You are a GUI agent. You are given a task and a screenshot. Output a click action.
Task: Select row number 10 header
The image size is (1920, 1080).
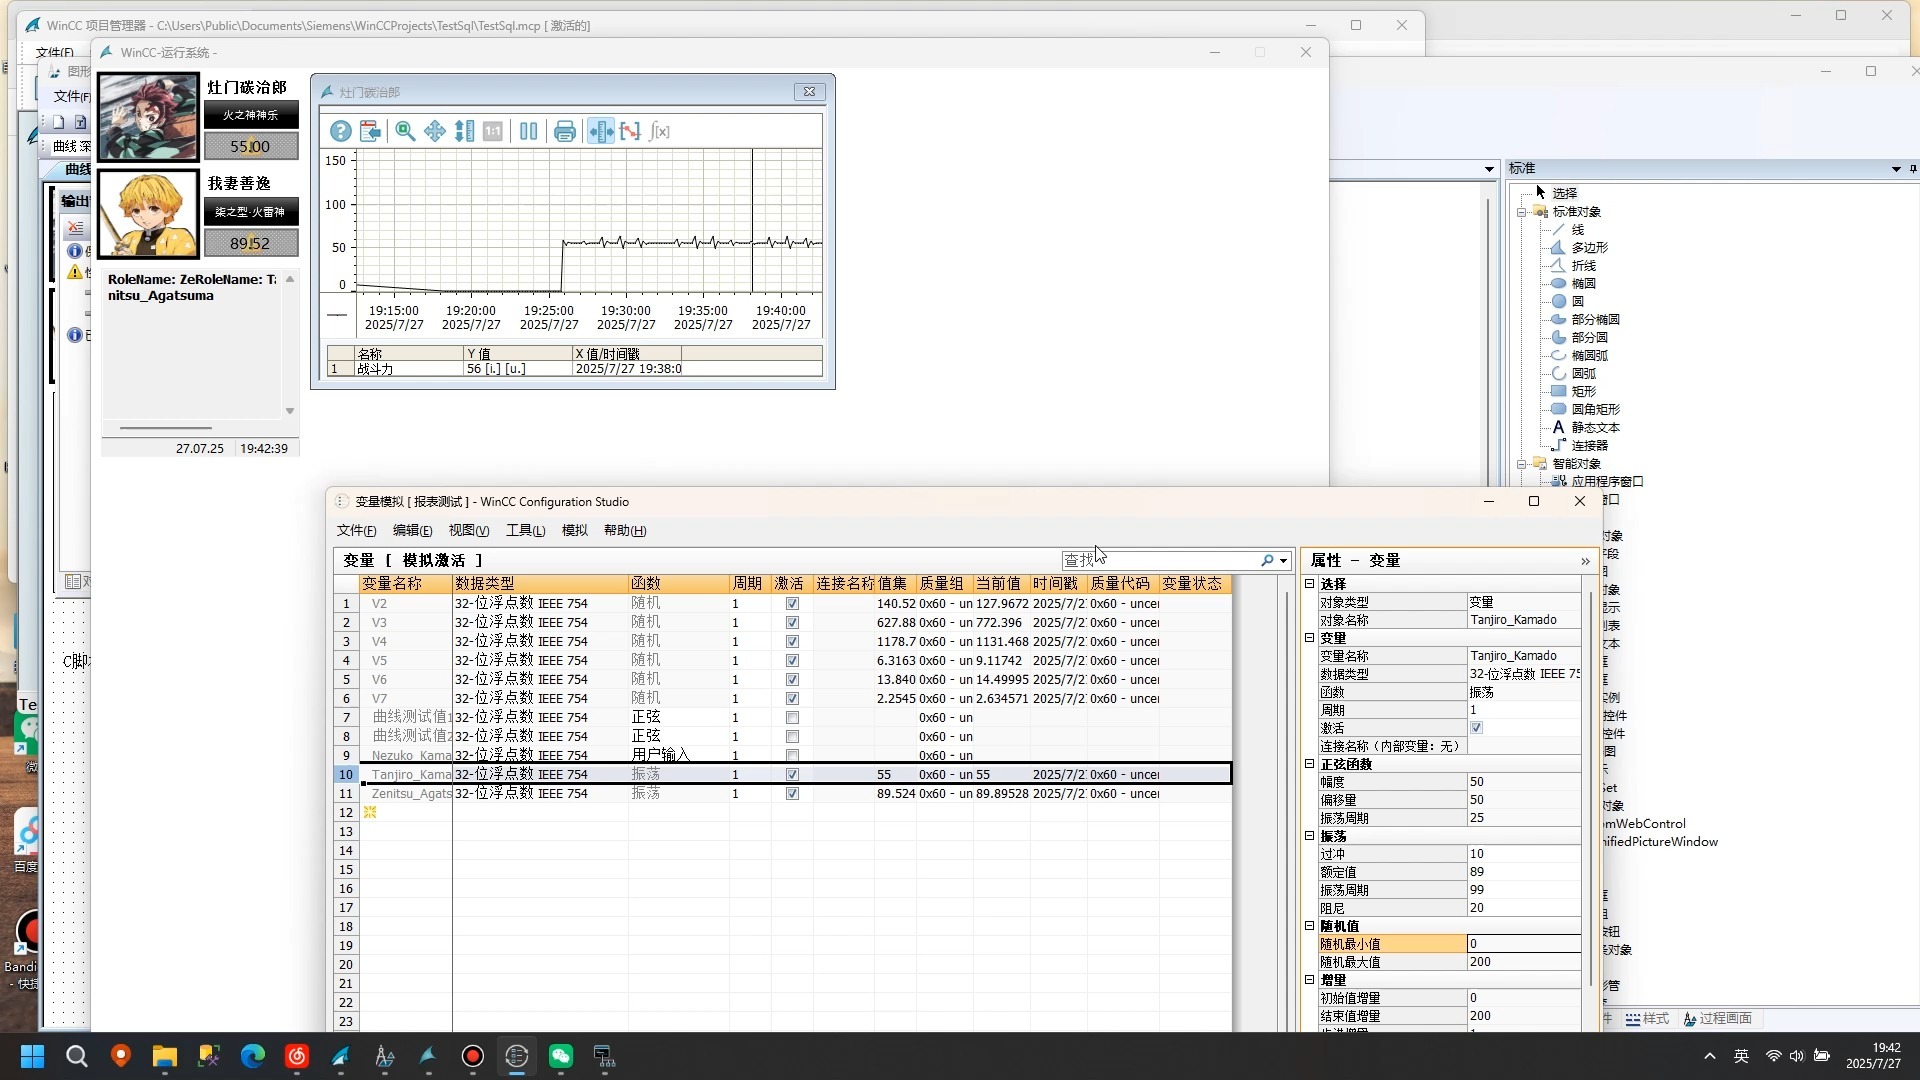pyautogui.click(x=346, y=775)
